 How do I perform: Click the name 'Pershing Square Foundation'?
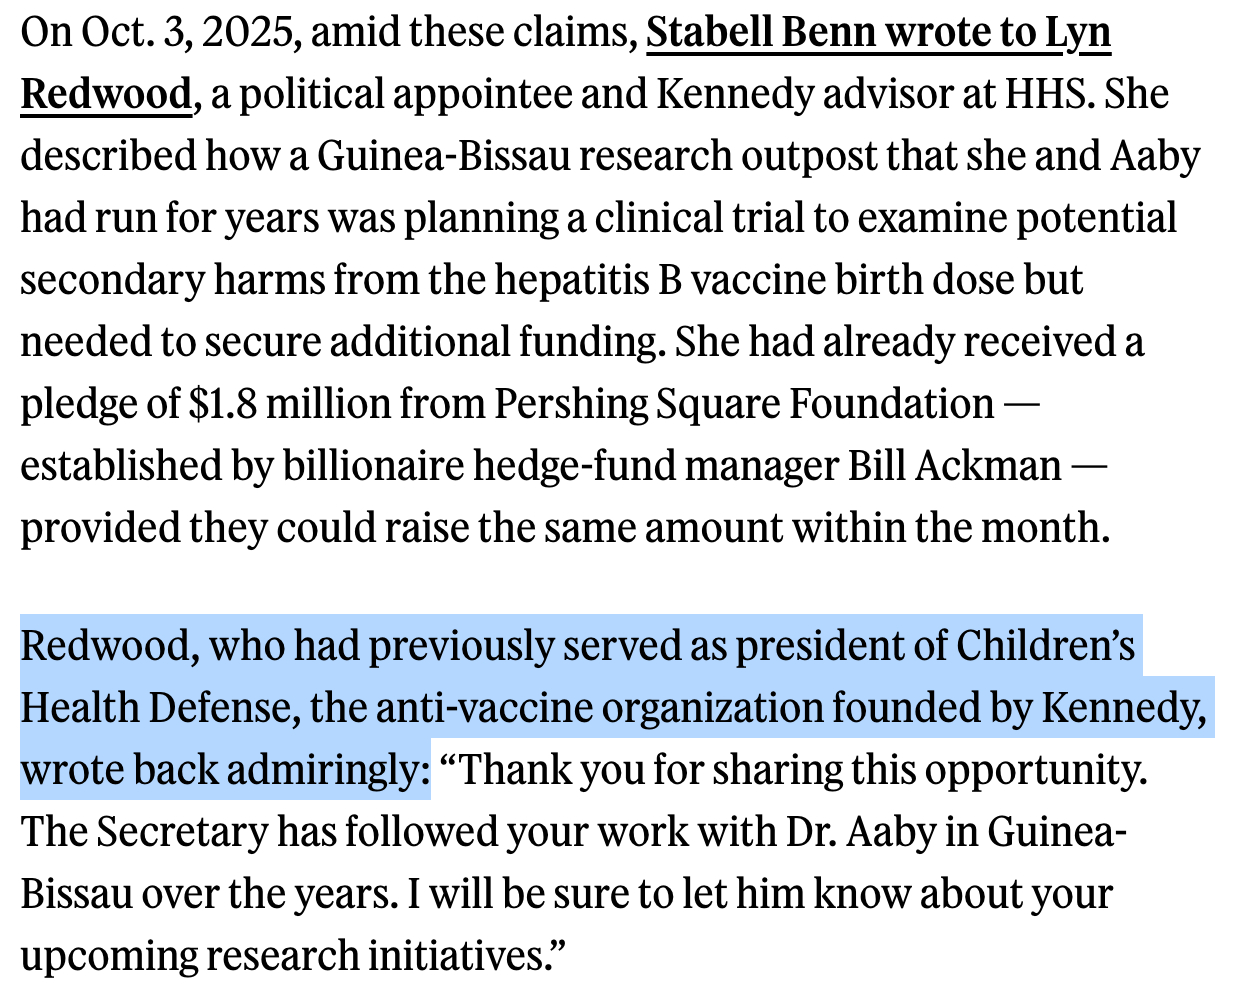[x=744, y=404]
